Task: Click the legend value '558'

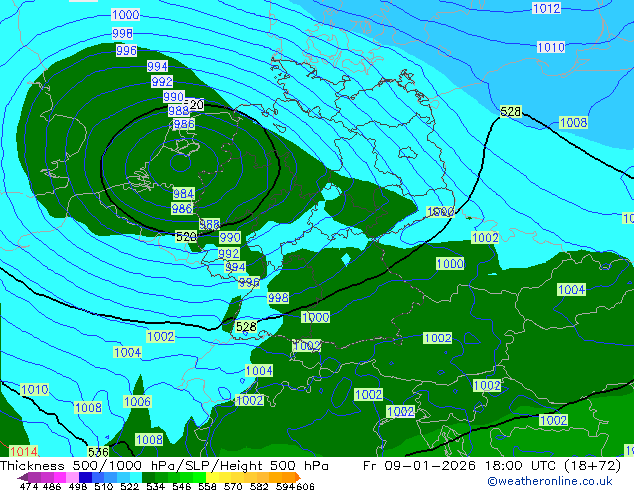Action: tap(207, 486)
